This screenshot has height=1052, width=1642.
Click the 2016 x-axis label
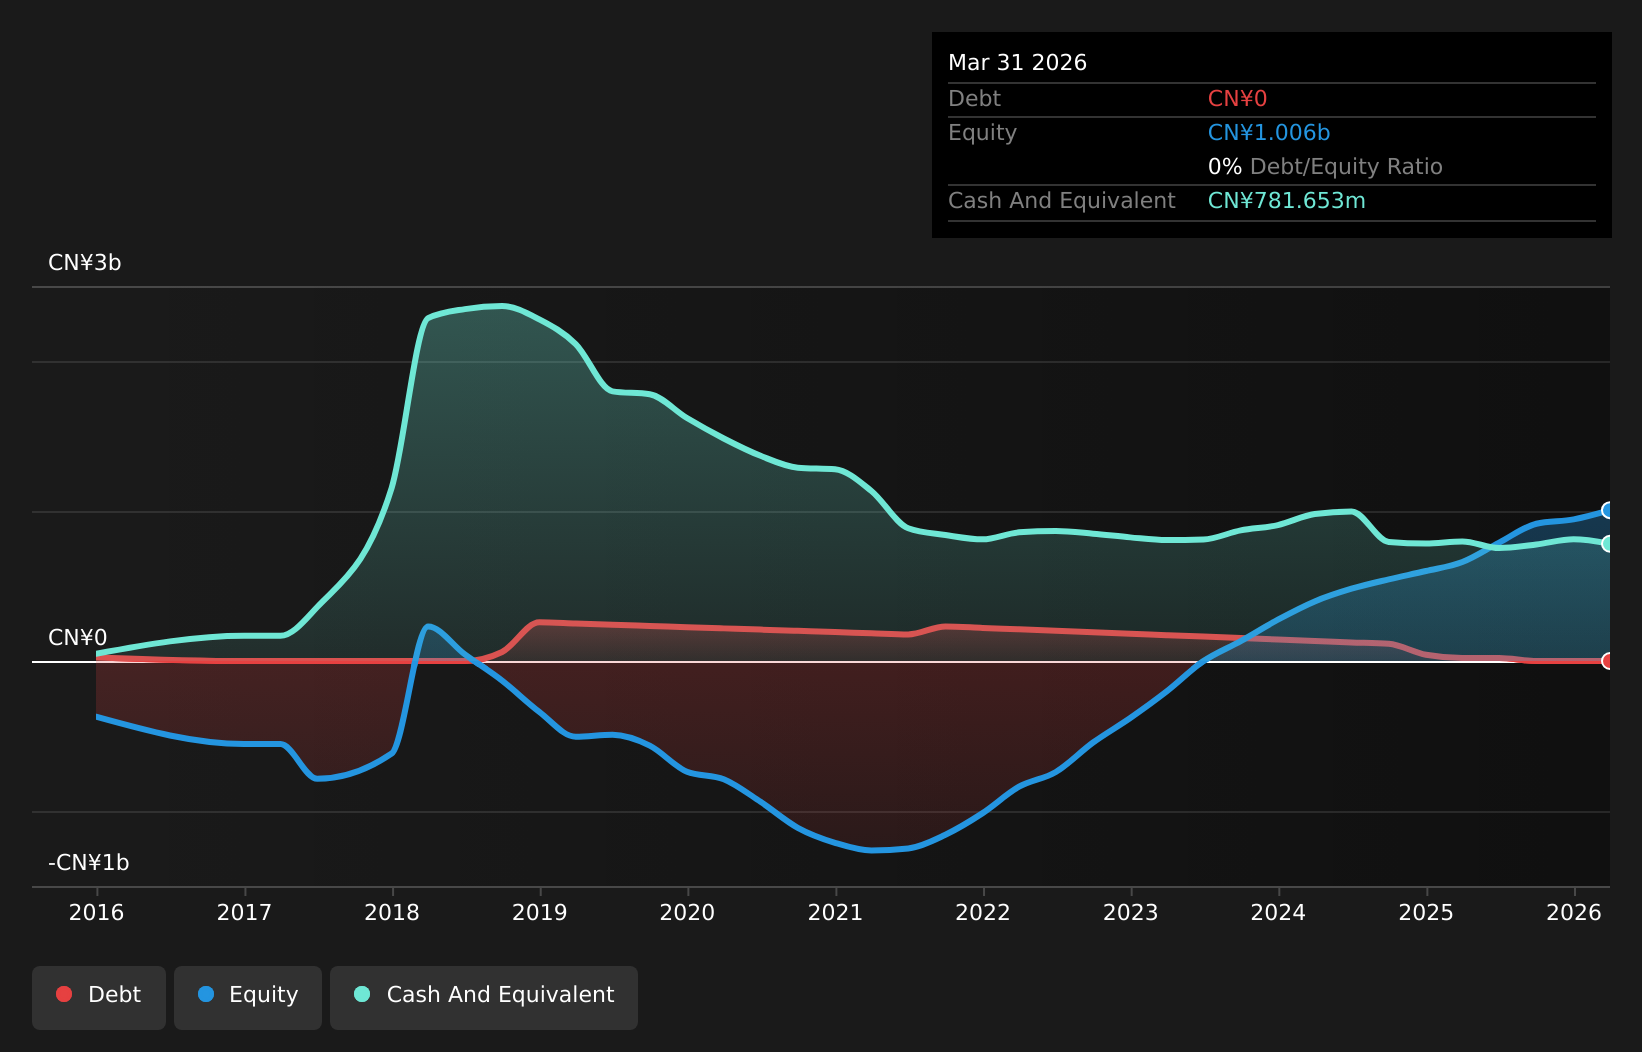point(97,913)
